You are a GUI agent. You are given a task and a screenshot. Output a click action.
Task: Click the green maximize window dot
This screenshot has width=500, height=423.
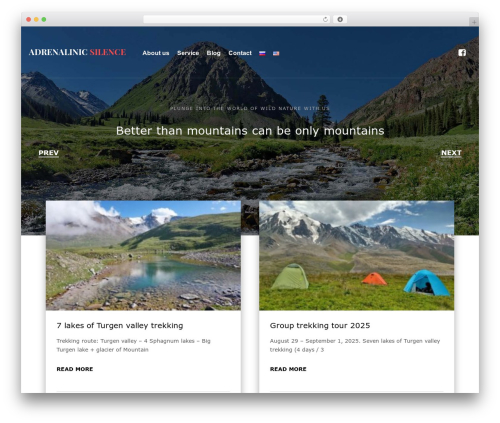coord(44,19)
